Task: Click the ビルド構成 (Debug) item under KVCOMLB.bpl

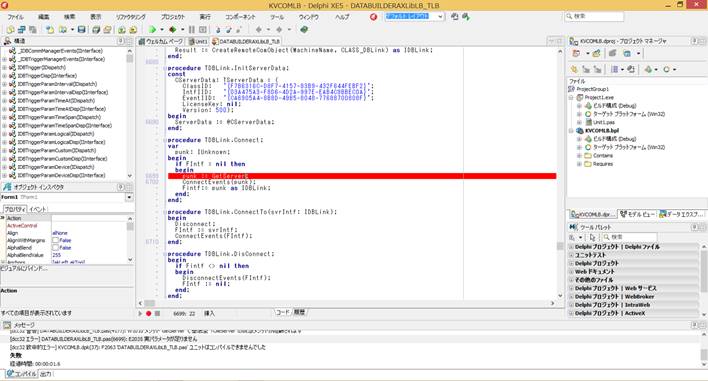Action: point(615,139)
